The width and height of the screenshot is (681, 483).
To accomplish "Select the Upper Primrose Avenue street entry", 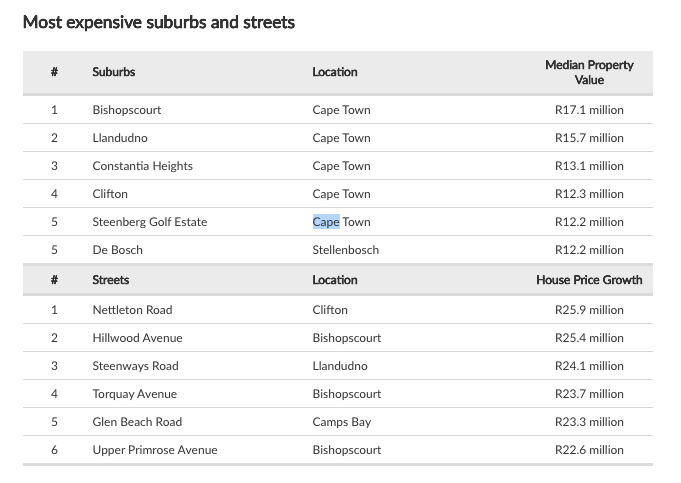I will tap(154, 450).
